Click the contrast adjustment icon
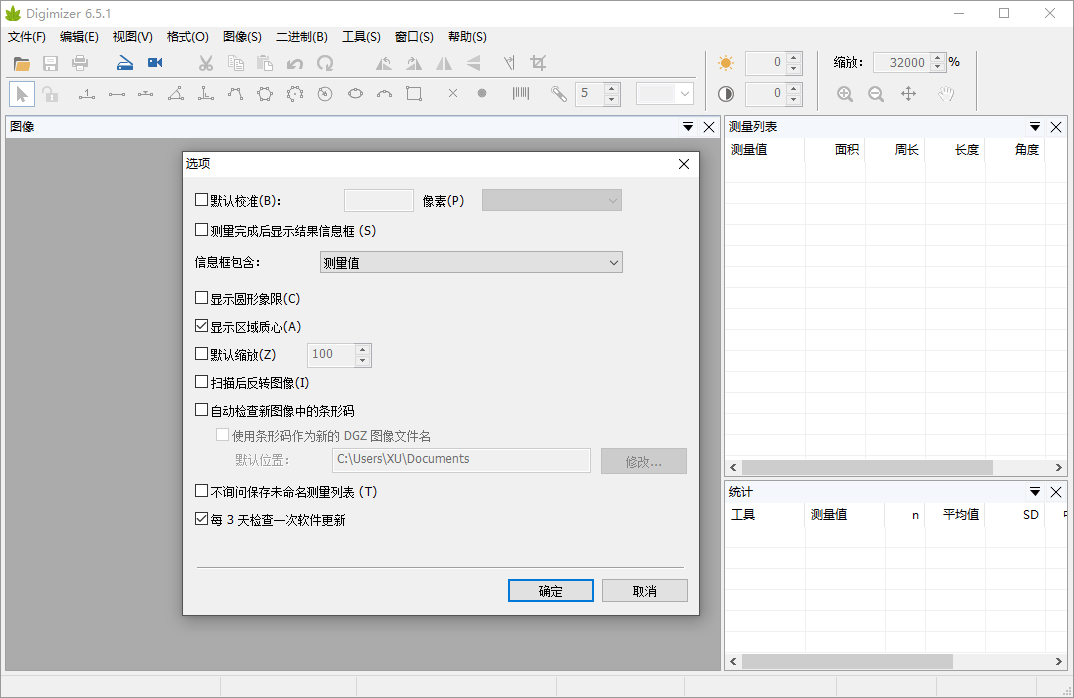Screen dimensions: 1074x698 pyautogui.click(x=726, y=93)
